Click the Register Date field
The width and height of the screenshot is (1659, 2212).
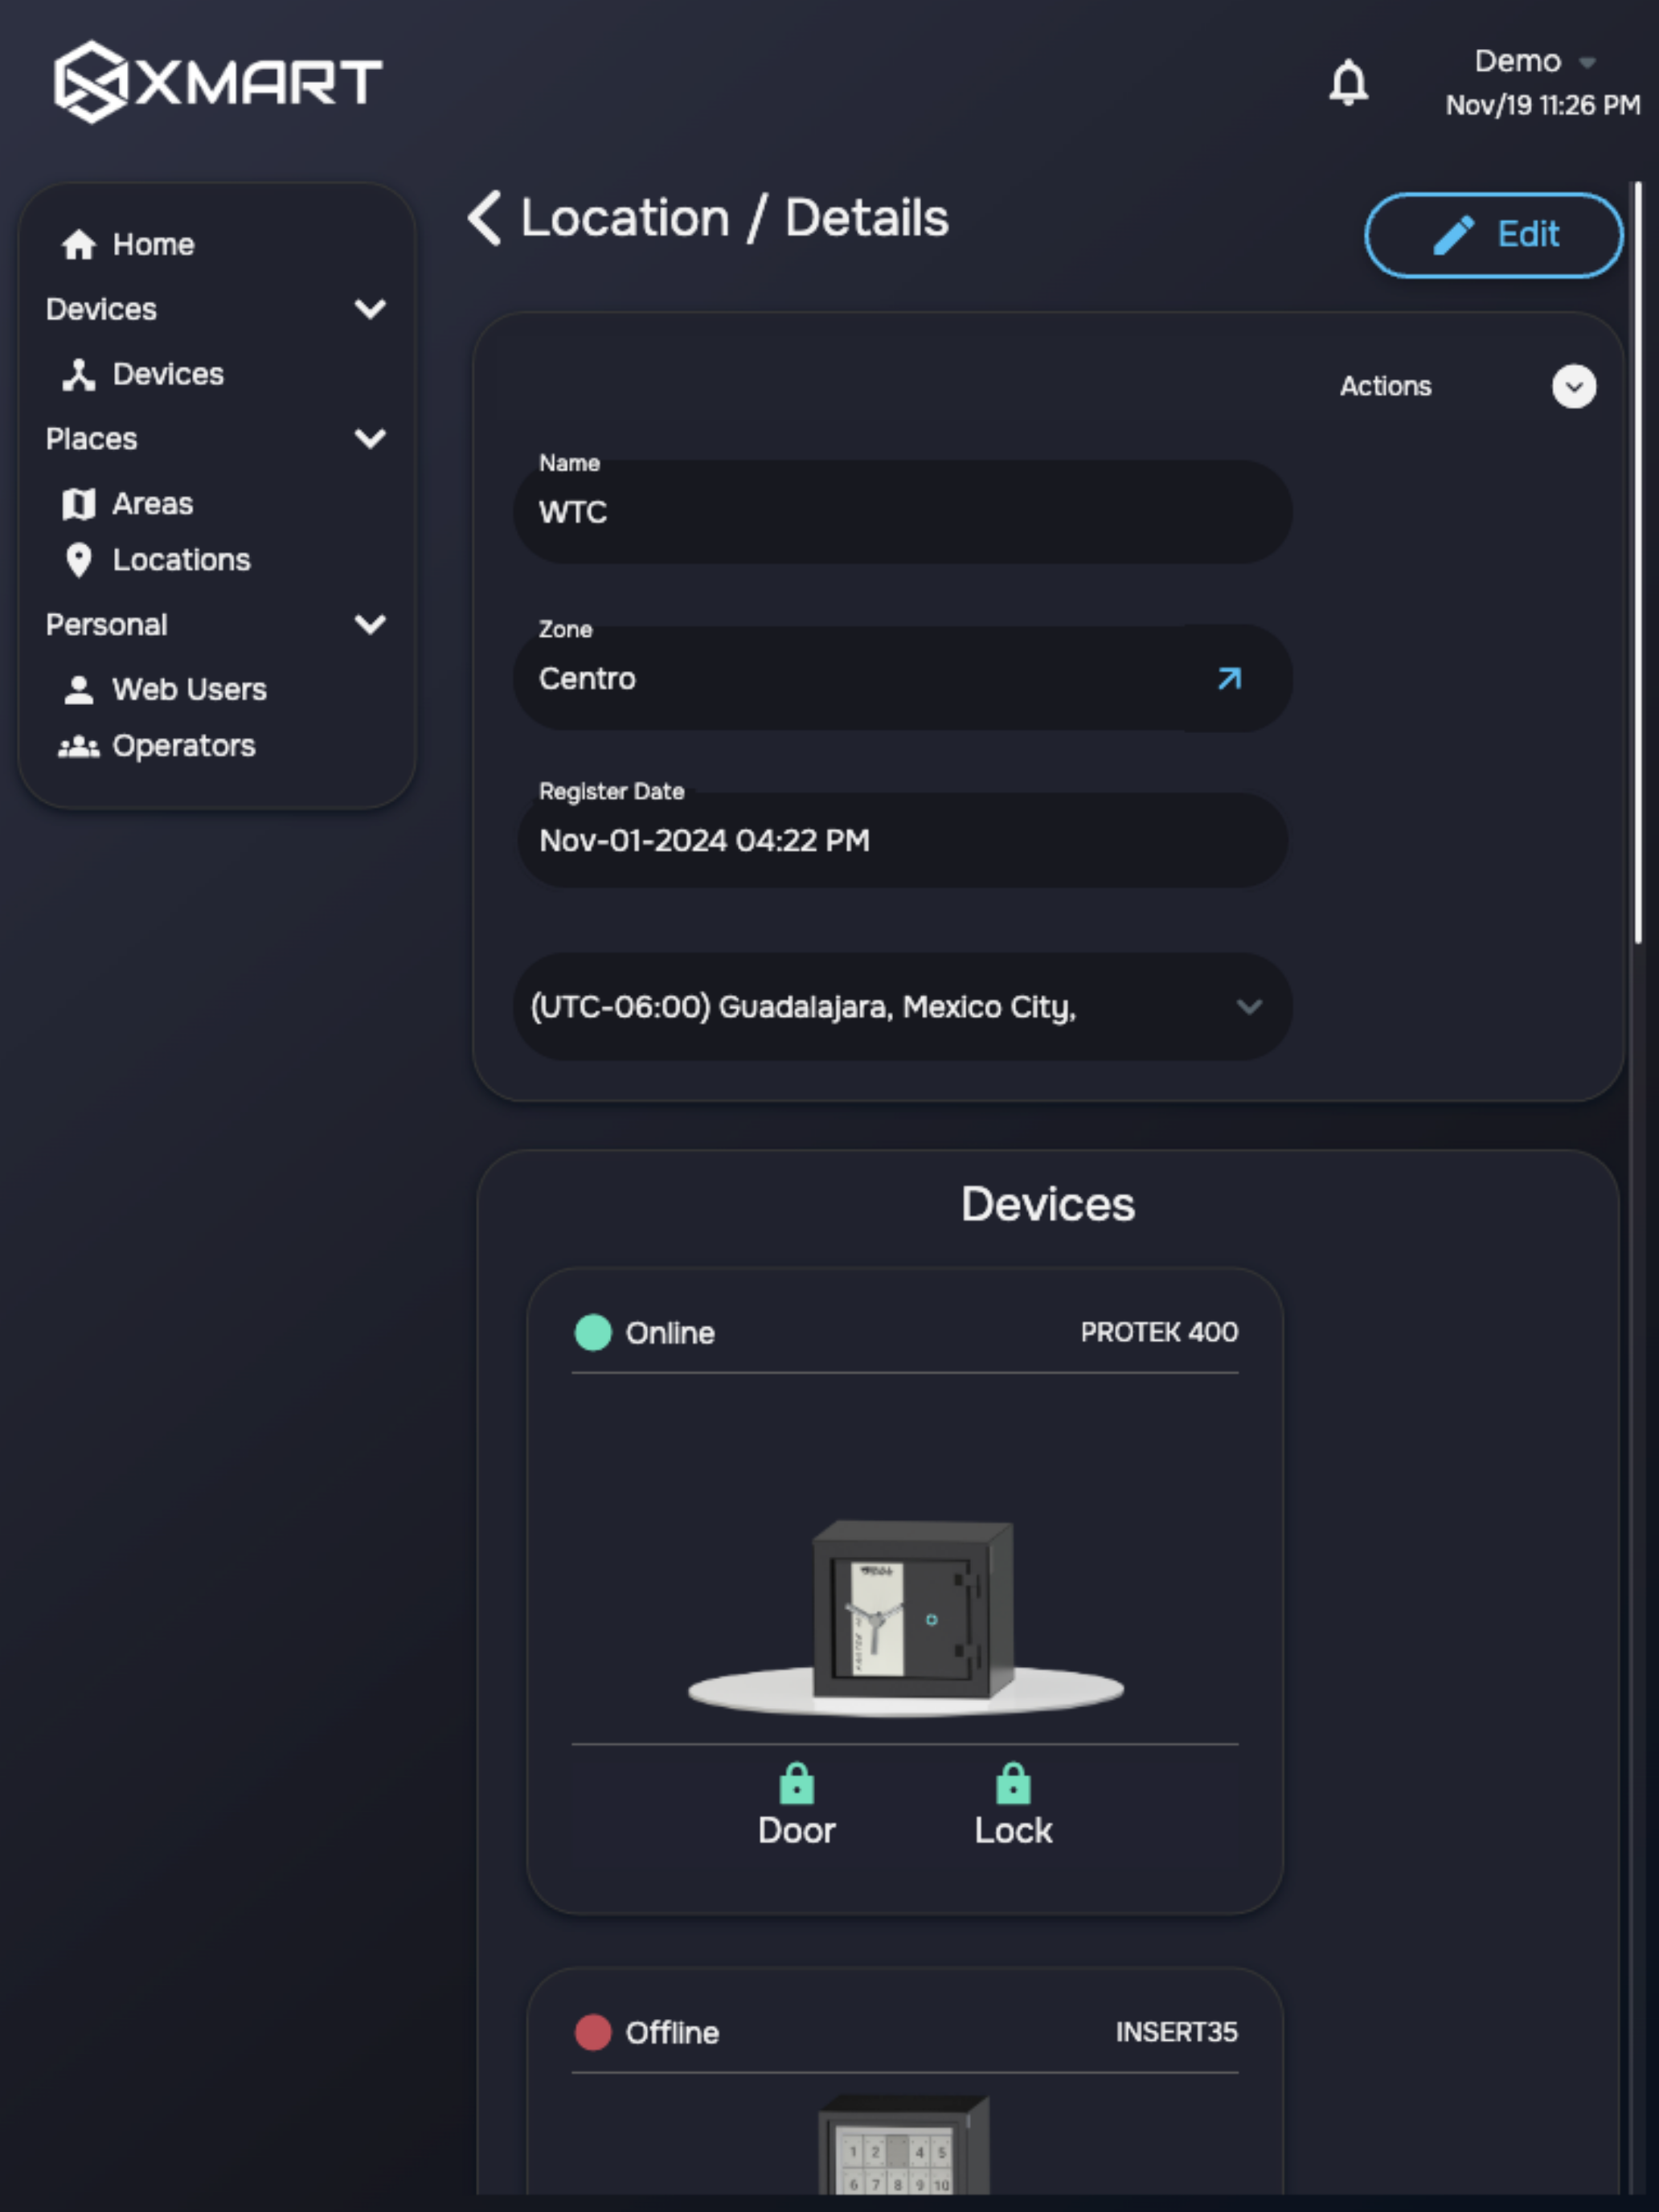pos(902,840)
